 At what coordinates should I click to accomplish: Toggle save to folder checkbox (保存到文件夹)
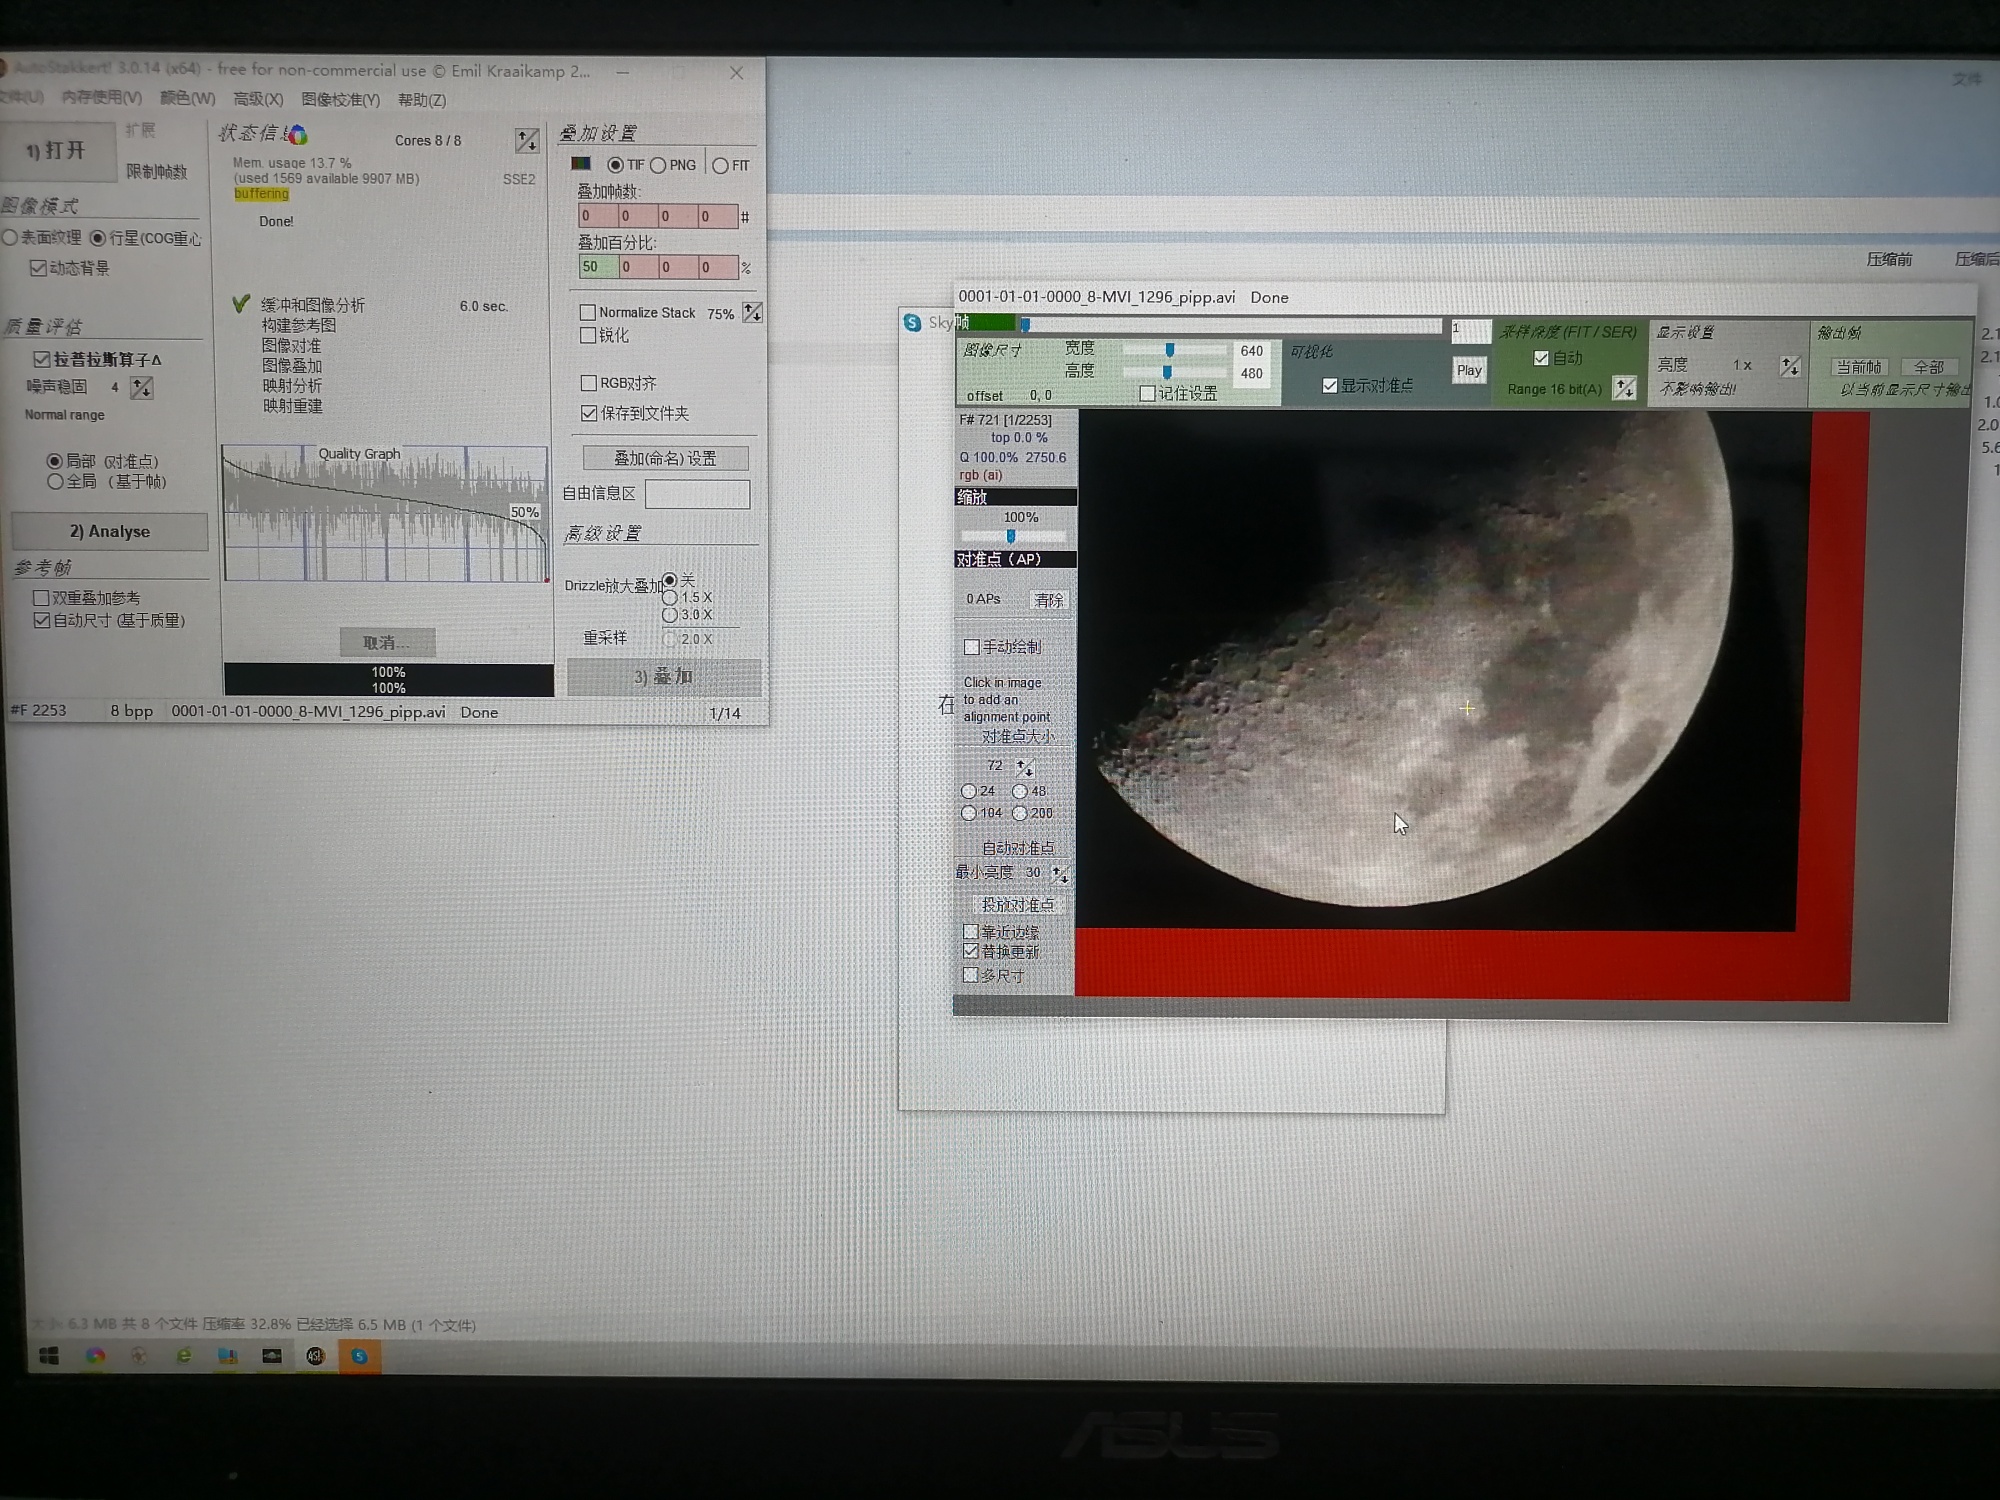589,413
